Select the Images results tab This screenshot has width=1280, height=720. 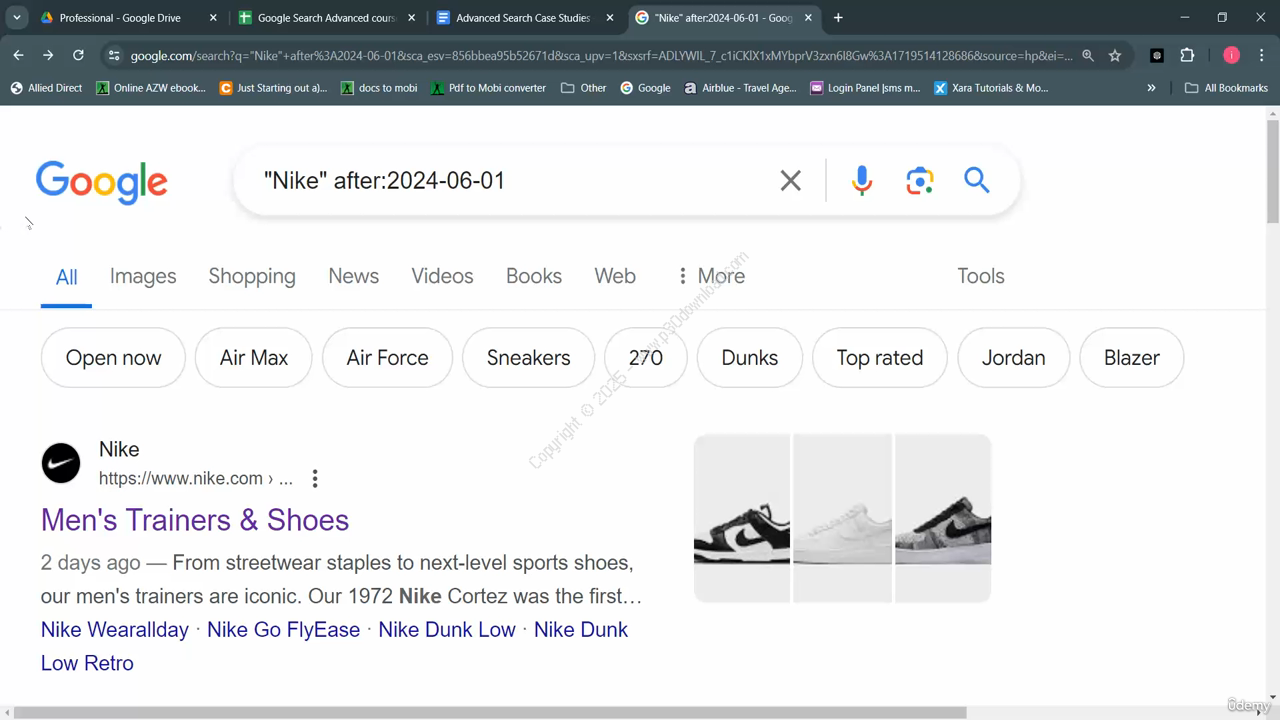tap(143, 276)
